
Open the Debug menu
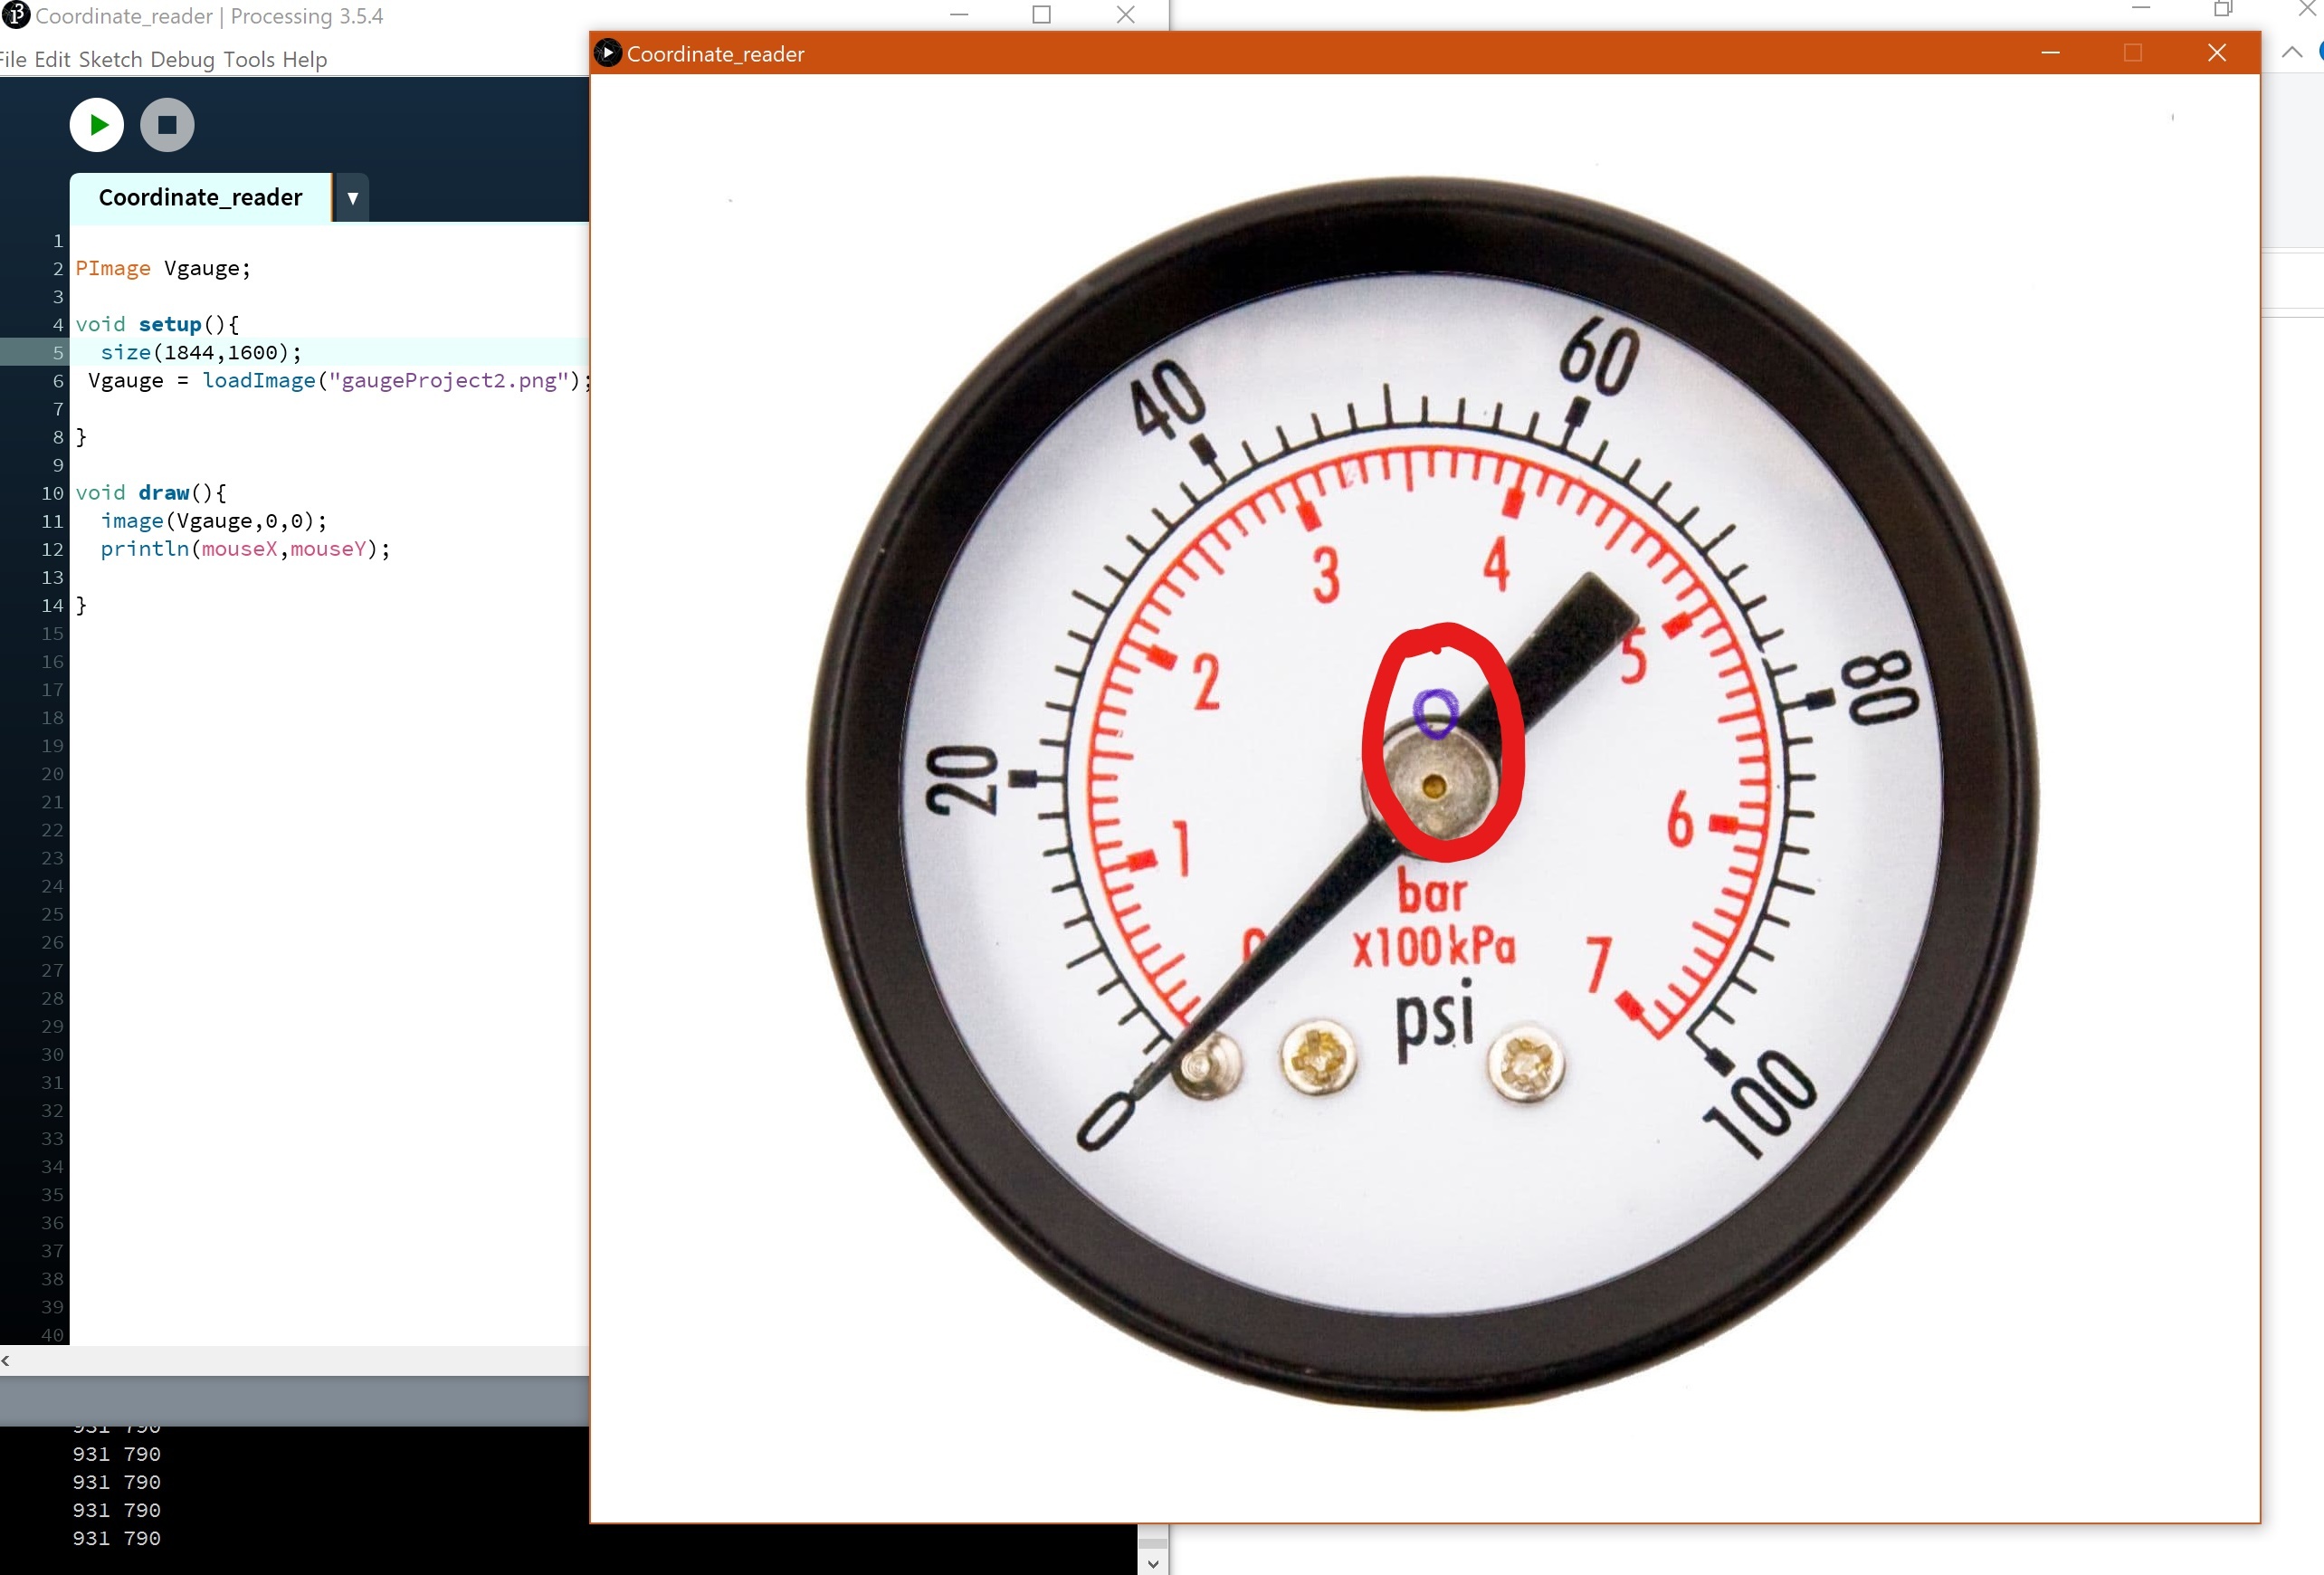182,60
